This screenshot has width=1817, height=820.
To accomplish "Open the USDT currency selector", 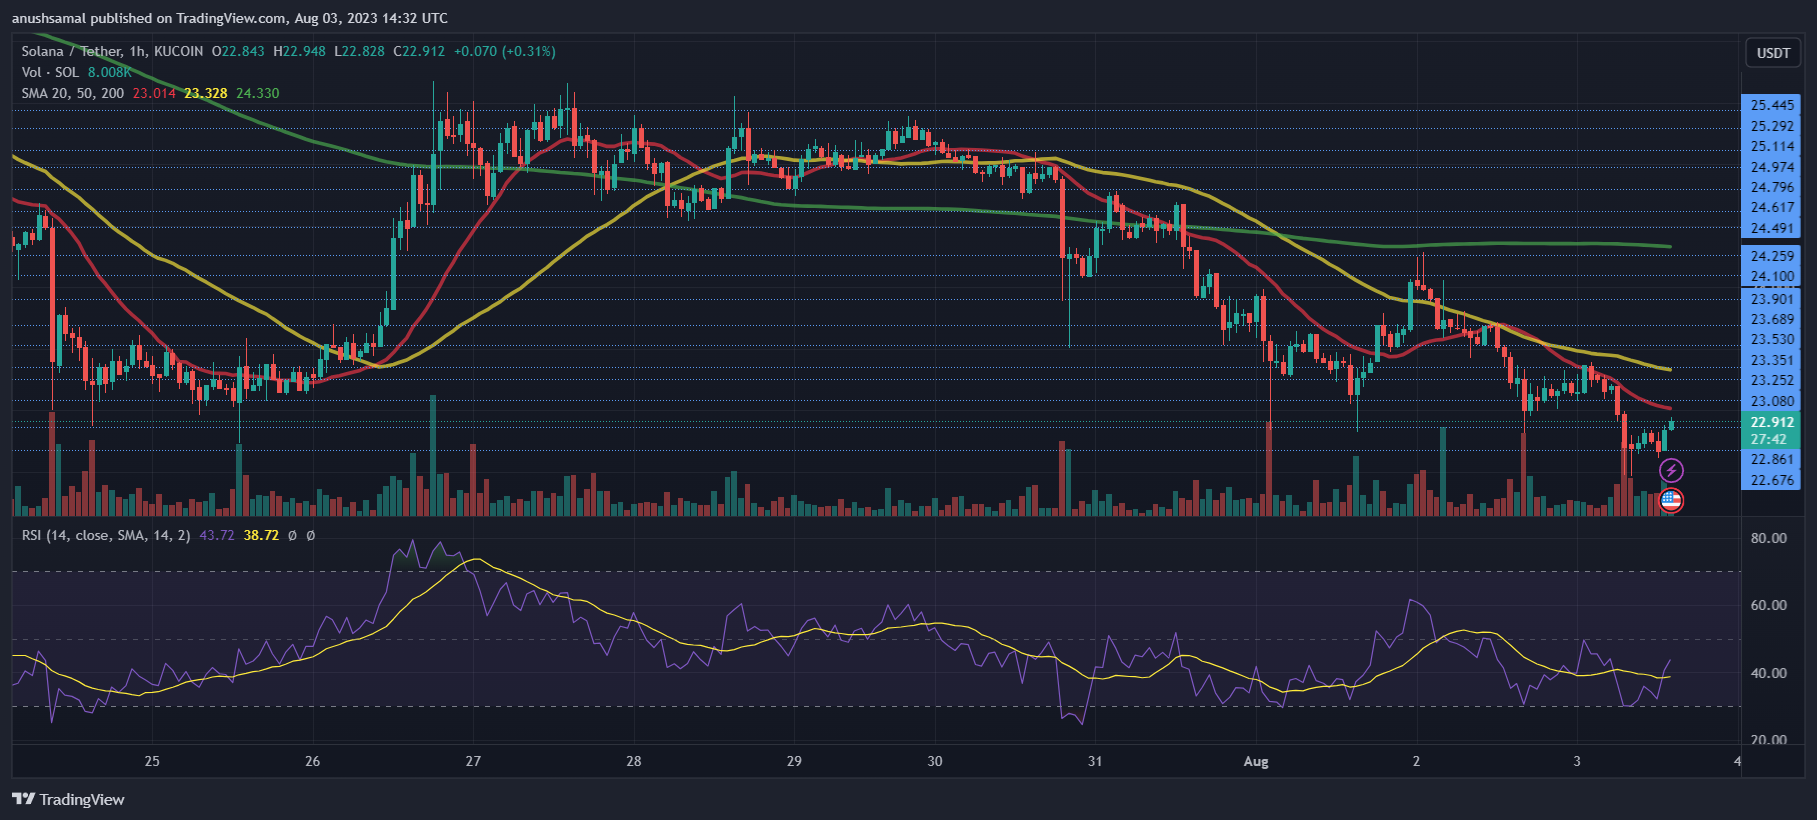I will click(x=1773, y=53).
